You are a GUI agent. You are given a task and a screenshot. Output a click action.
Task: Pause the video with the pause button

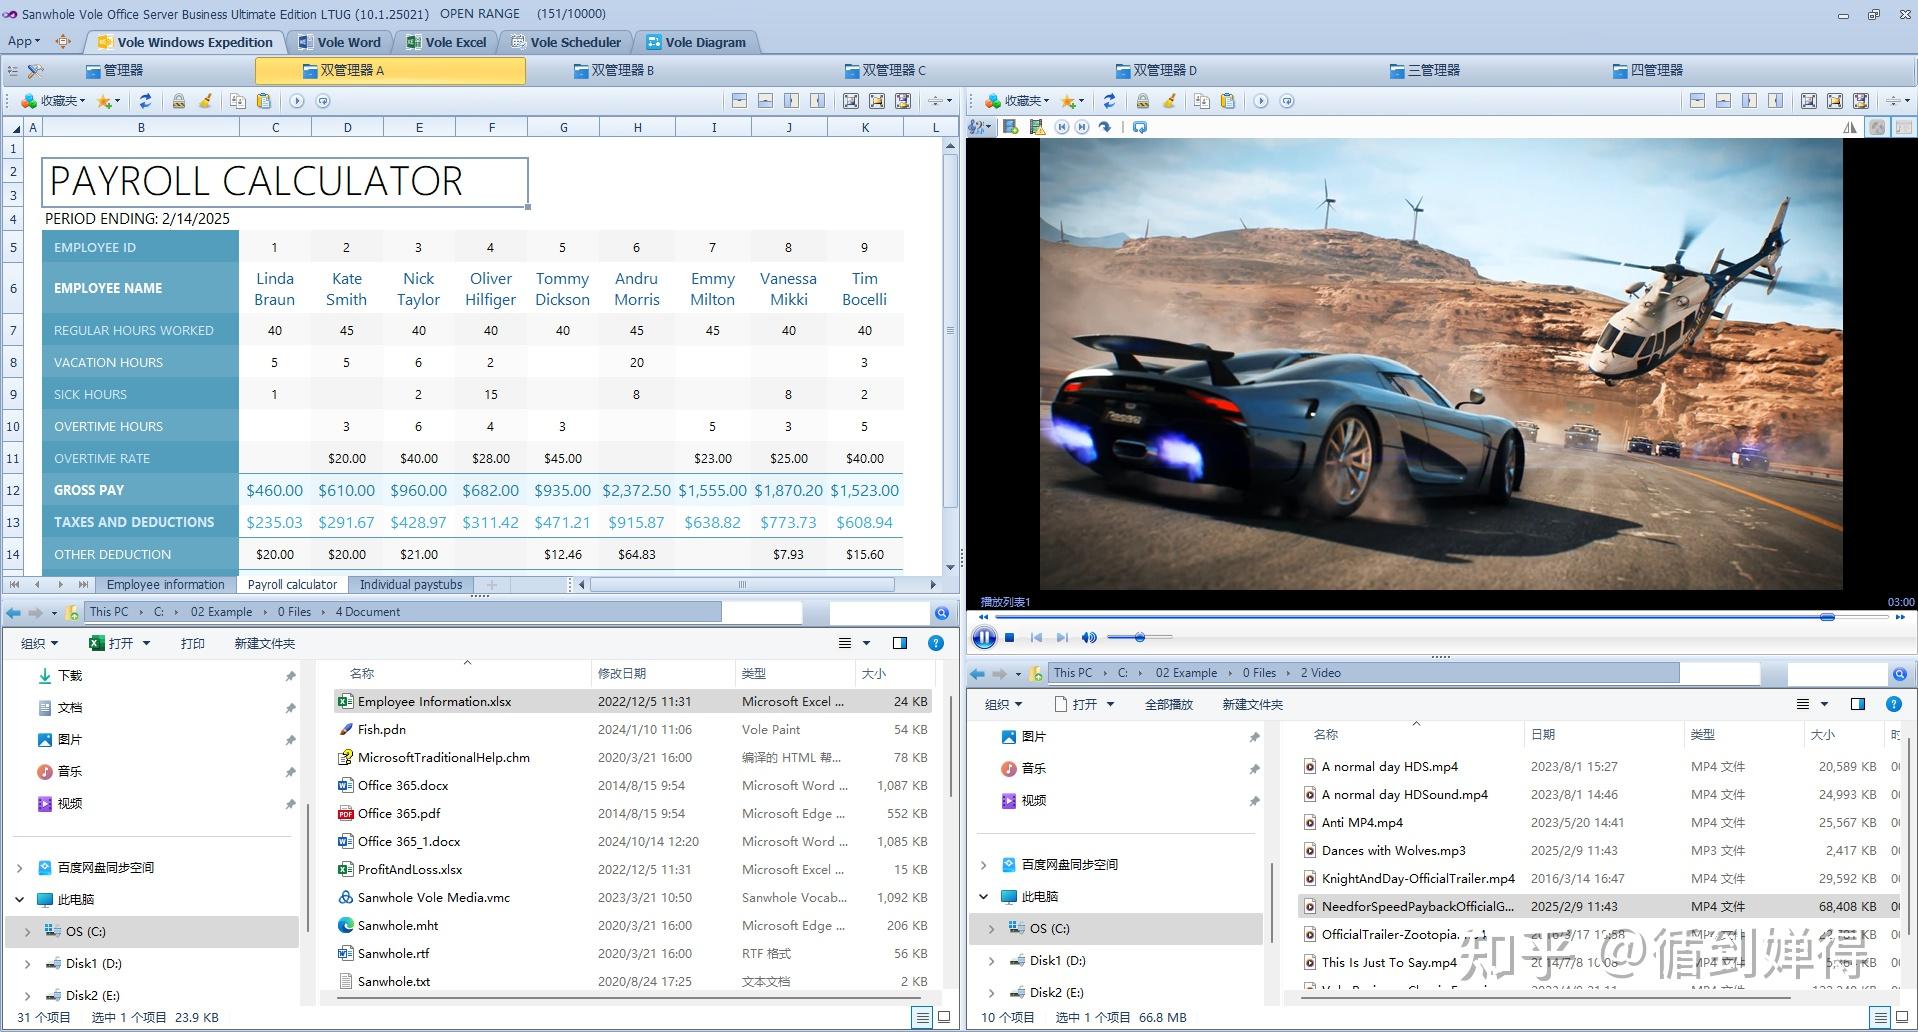(984, 637)
